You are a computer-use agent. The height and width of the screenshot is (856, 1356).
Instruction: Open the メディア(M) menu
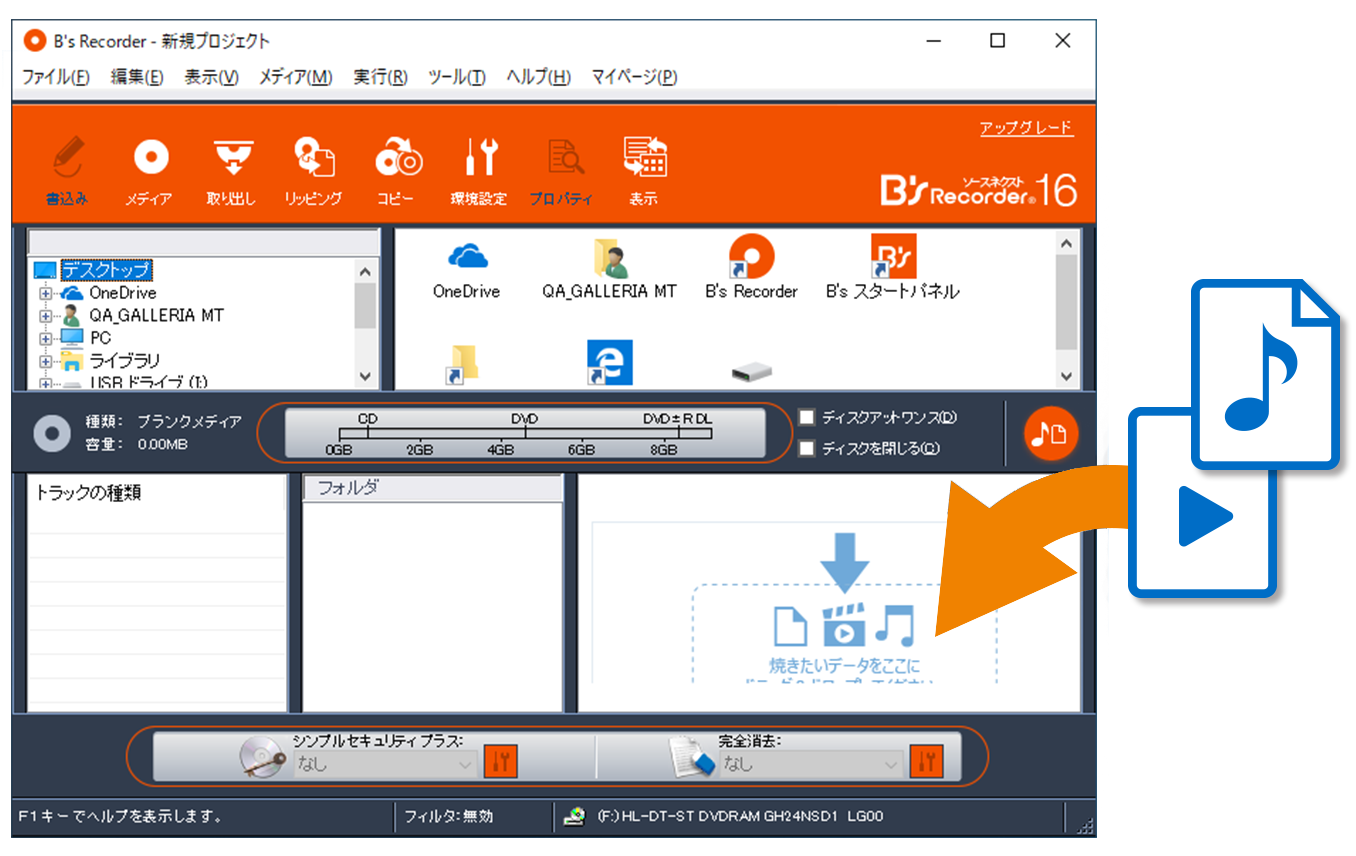pyautogui.click(x=295, y=77)
